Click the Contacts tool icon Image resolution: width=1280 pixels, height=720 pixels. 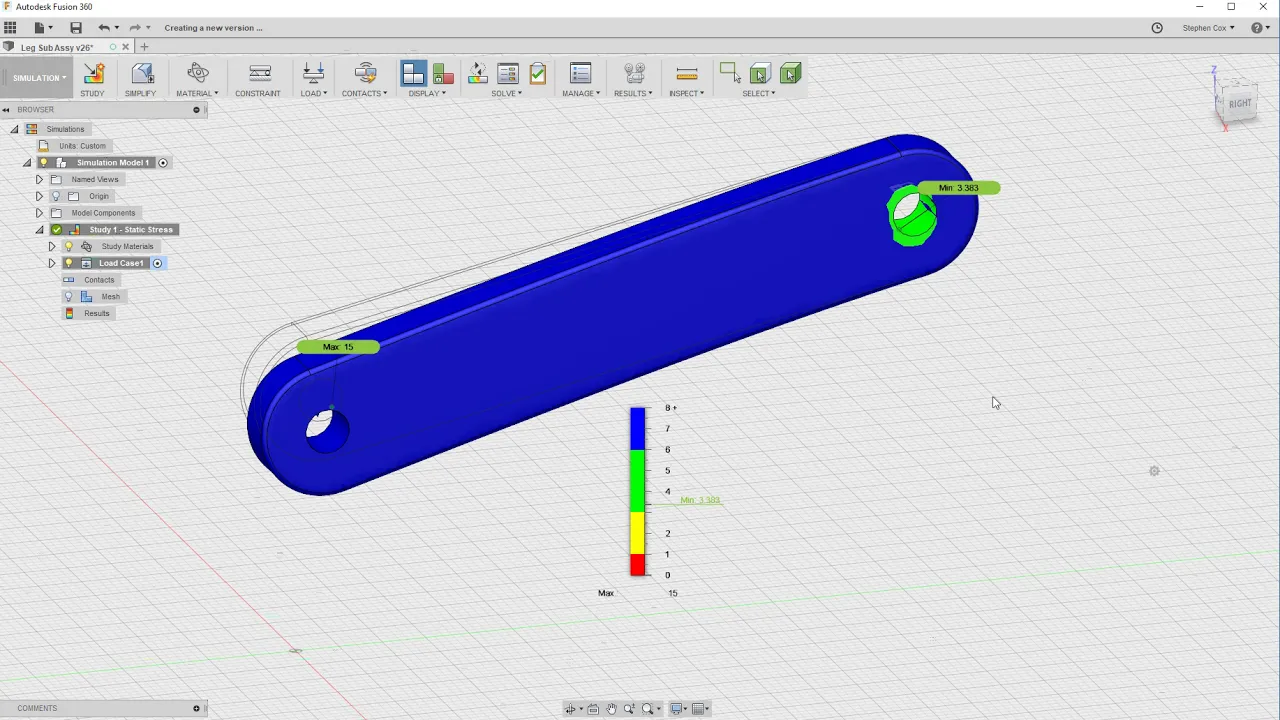point(365,73)
